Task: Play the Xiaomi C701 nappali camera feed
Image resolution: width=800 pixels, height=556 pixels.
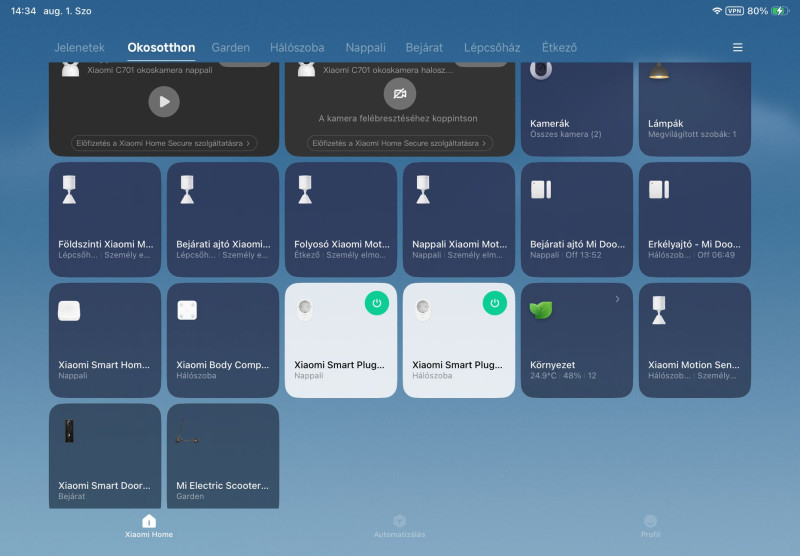Action: (164, 102)
